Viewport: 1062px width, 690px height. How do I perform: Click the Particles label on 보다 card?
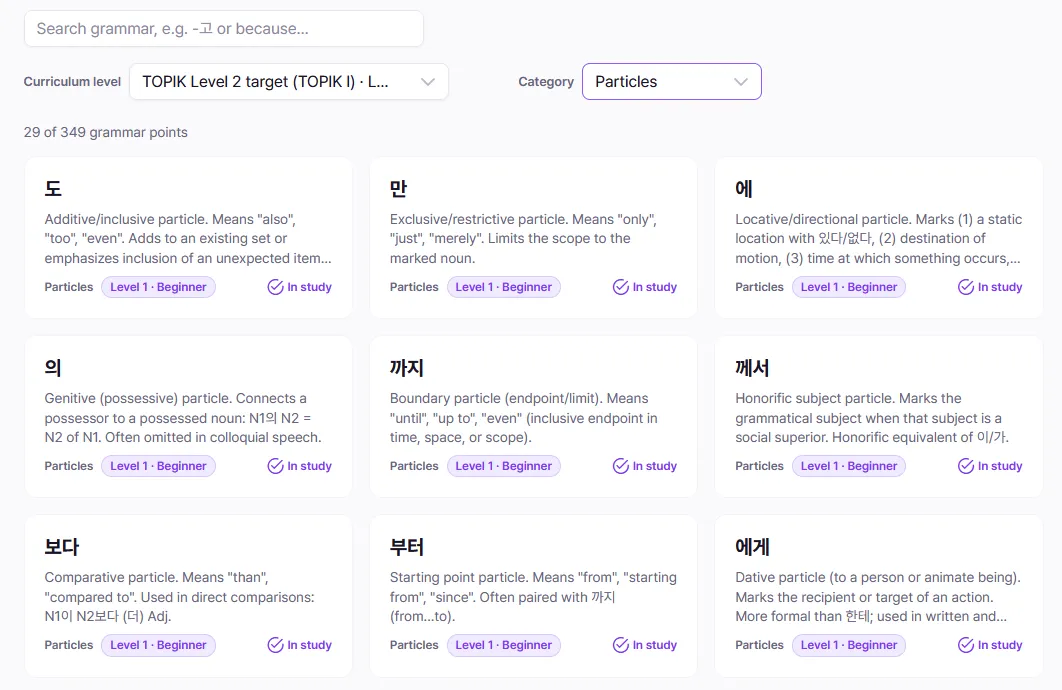[x=69, y=645]
